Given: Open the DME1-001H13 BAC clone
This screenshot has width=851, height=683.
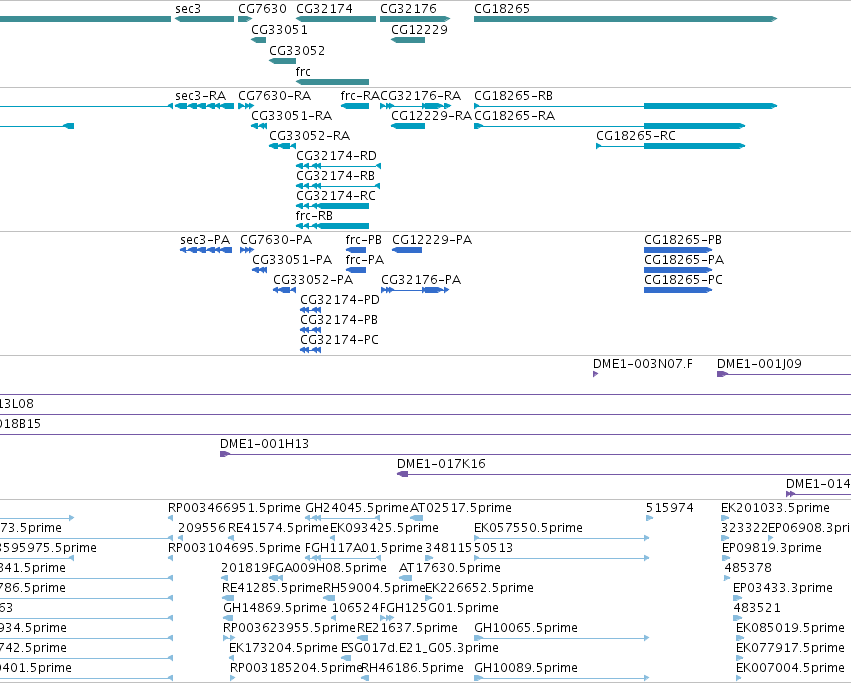Looking at the screenshot, I should 535,454.
